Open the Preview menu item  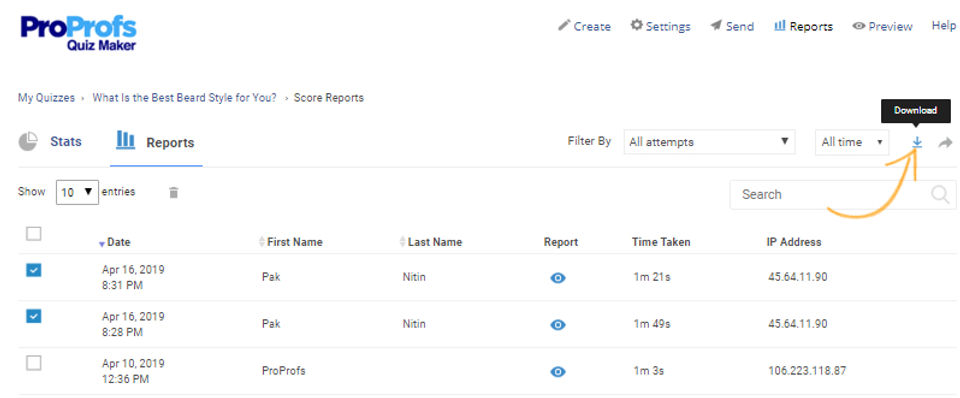pyautogui.click(x=882, y=26)
